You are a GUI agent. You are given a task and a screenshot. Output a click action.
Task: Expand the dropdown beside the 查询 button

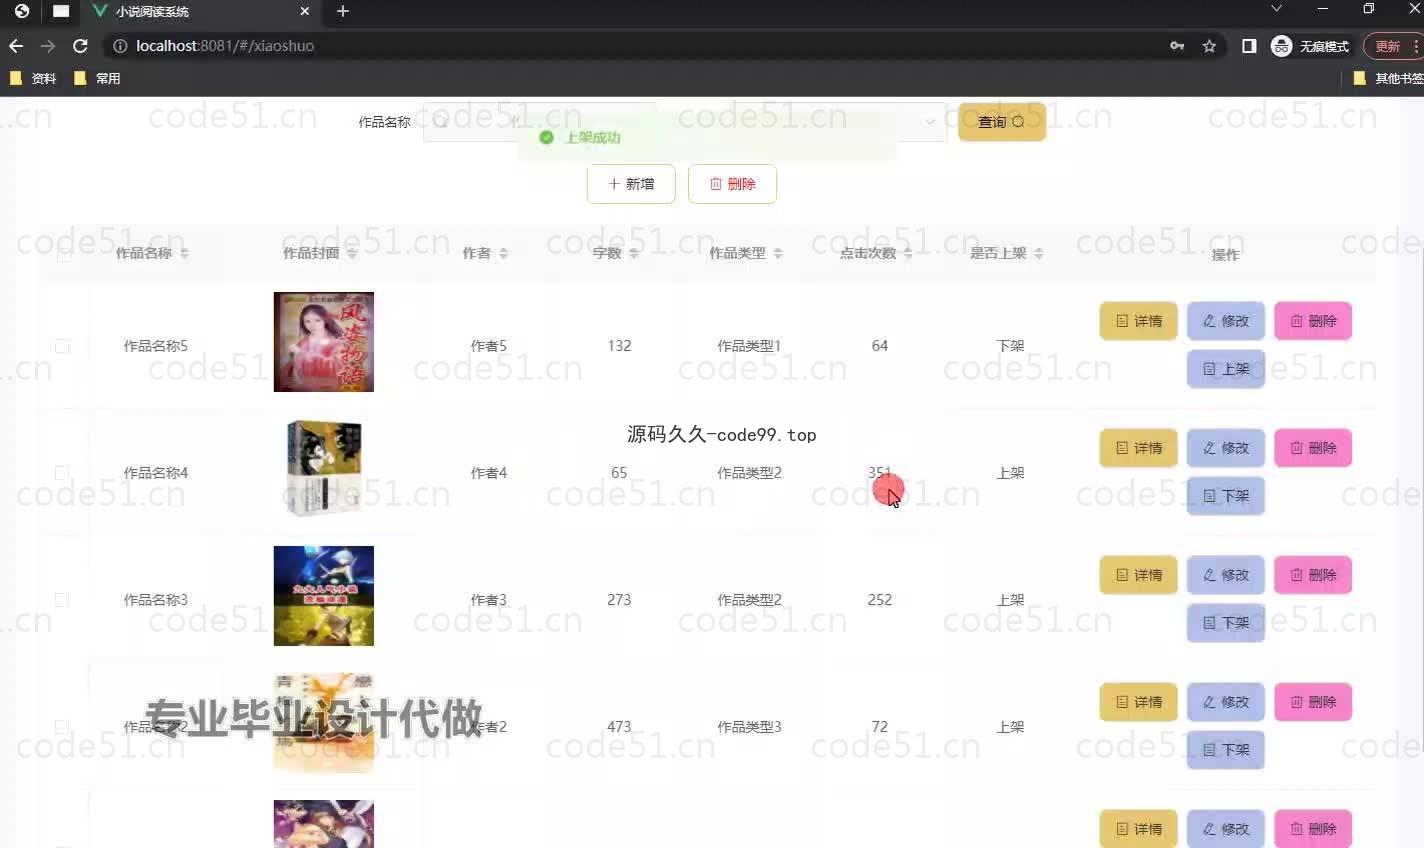(x=929, y=122)
